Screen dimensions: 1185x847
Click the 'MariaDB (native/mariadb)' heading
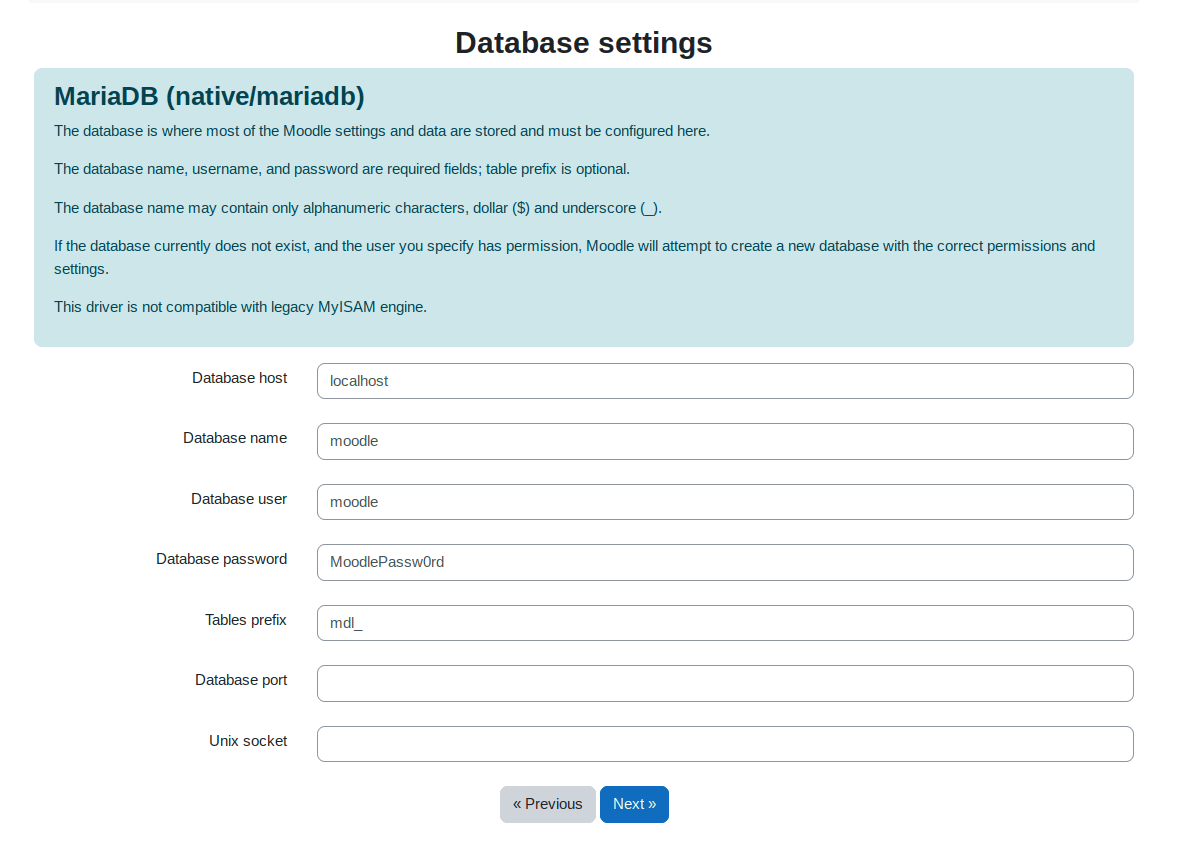click(x=209, y=97)
